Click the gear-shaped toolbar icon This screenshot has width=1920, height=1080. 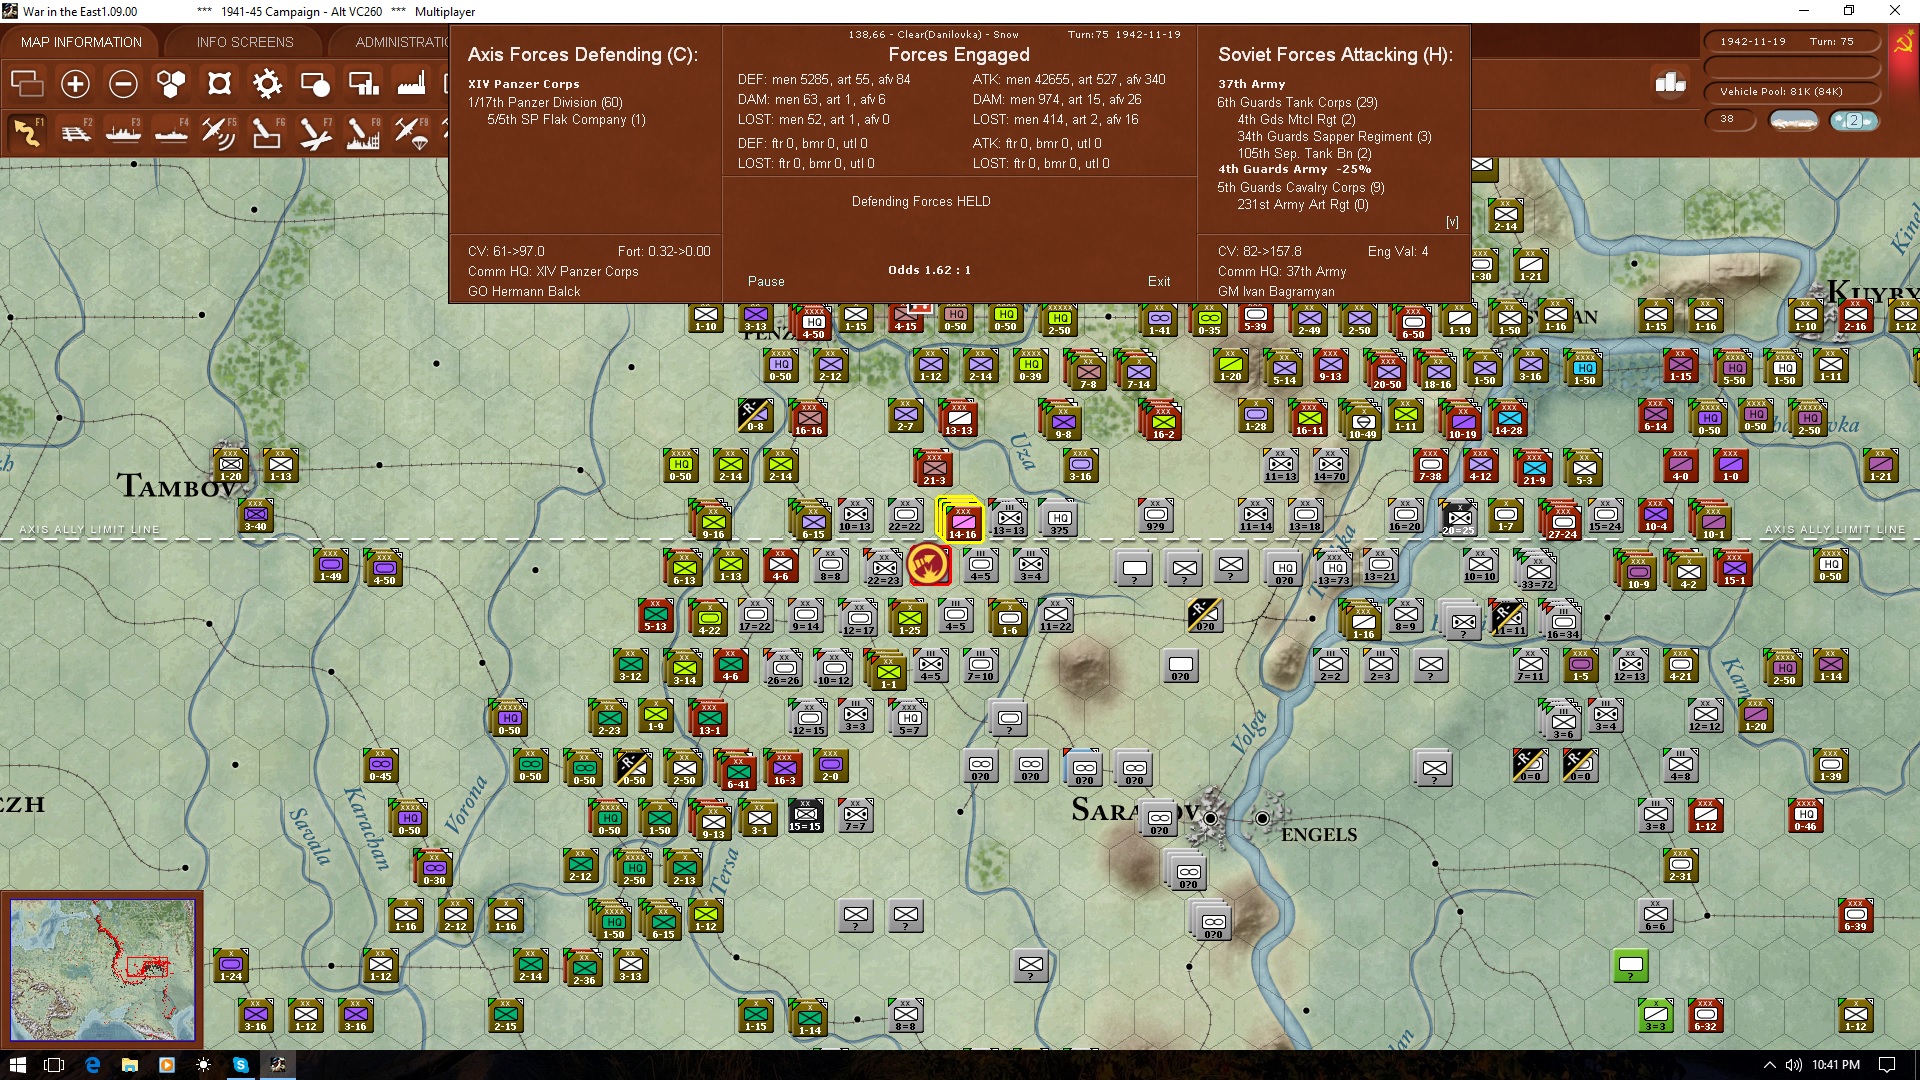pos(267,84)
